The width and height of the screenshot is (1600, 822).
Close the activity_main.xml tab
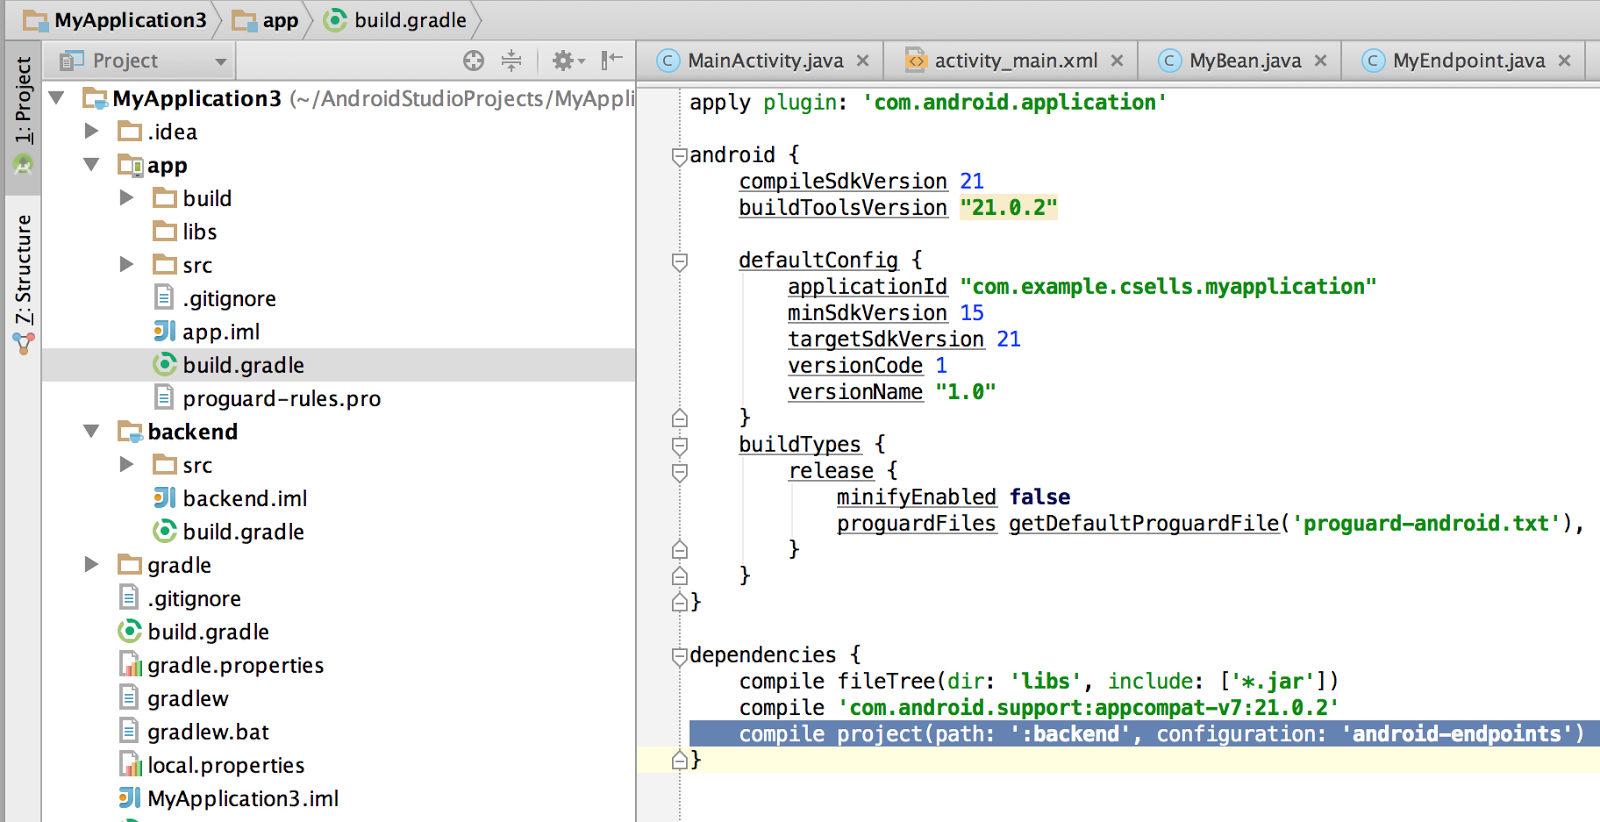tap(1117, 61)
